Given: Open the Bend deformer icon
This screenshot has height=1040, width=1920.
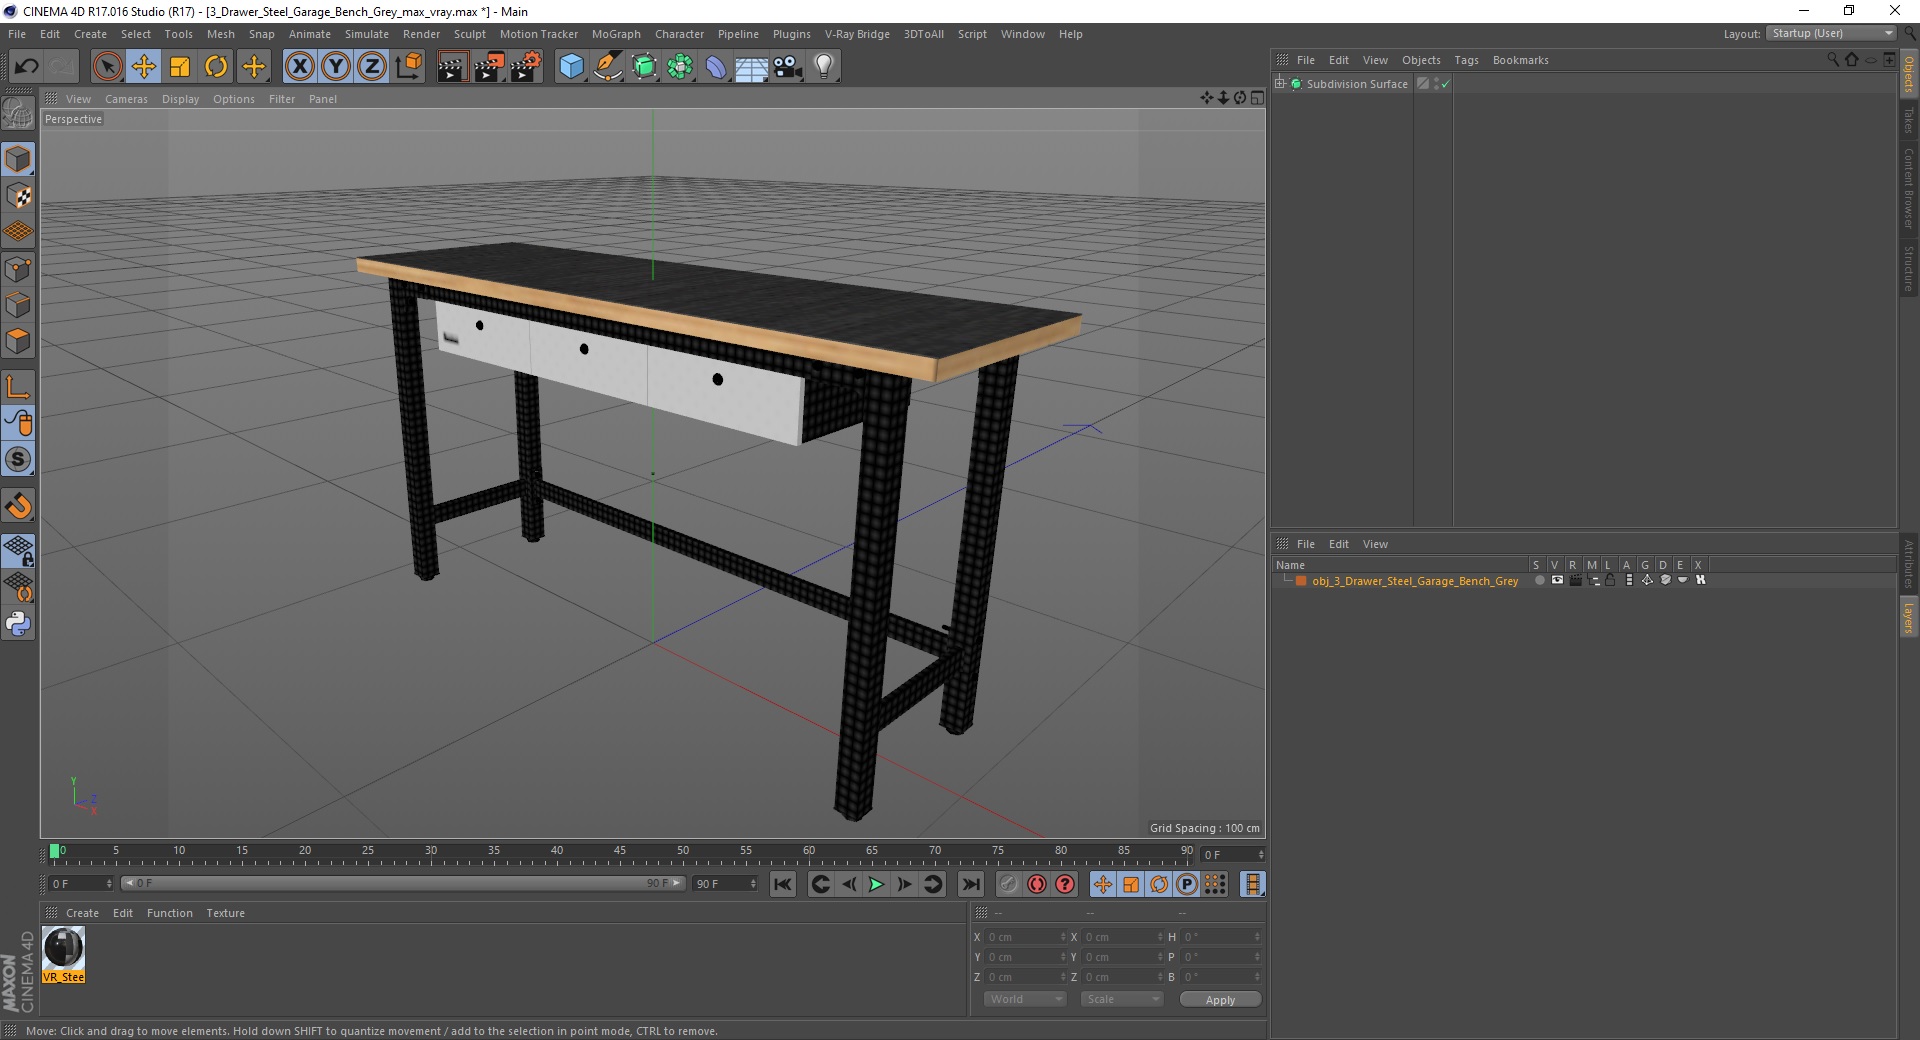Looking at the screenshot, I should coord(716,67).
